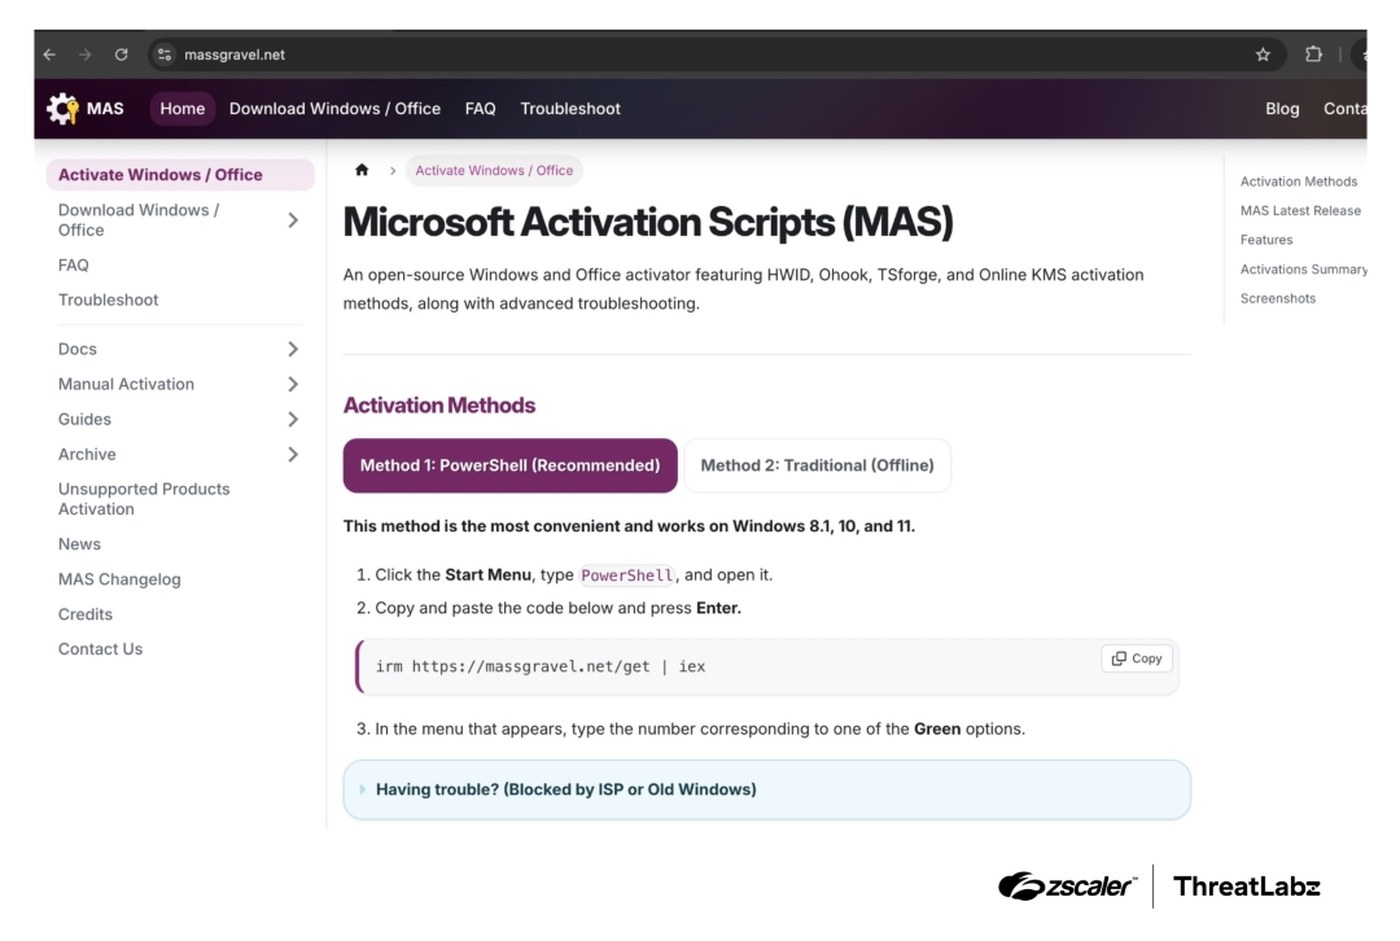Reload the massgravel.net page
The width and height of the screenshot is (1400, 941).
click(x=121, y=54)
